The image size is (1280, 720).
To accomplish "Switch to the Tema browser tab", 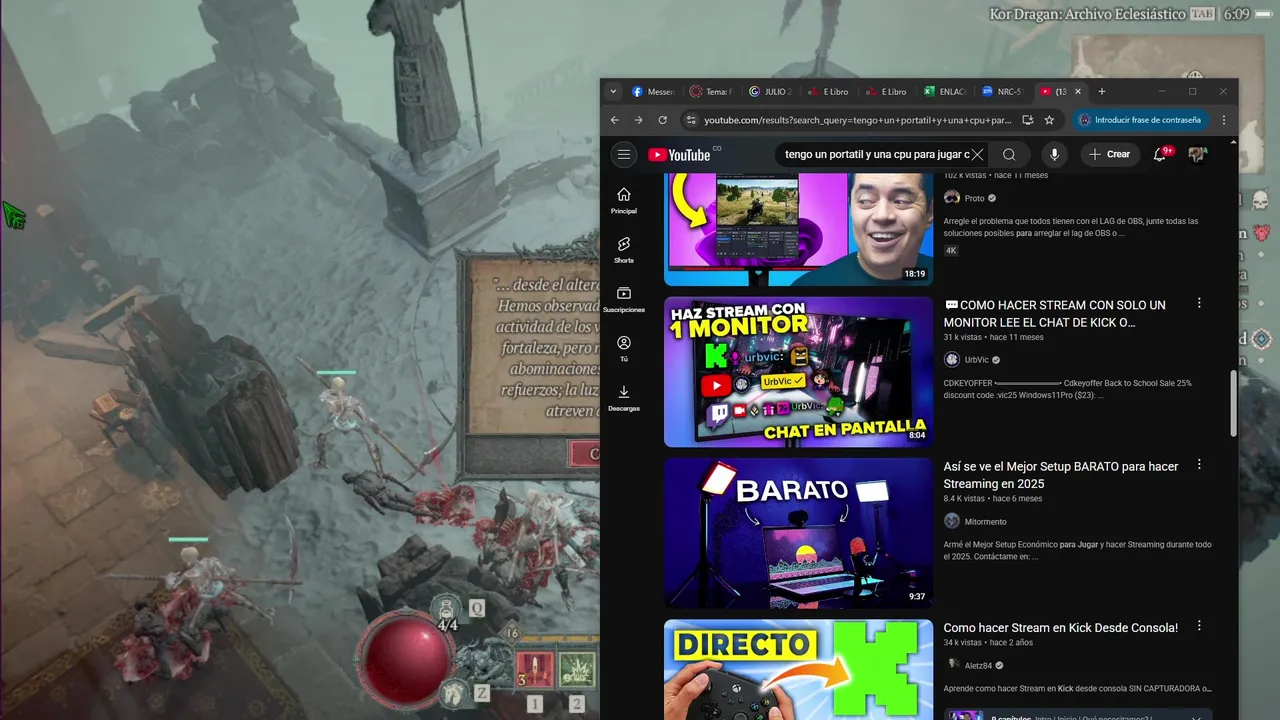I will (x=709, y=91).
